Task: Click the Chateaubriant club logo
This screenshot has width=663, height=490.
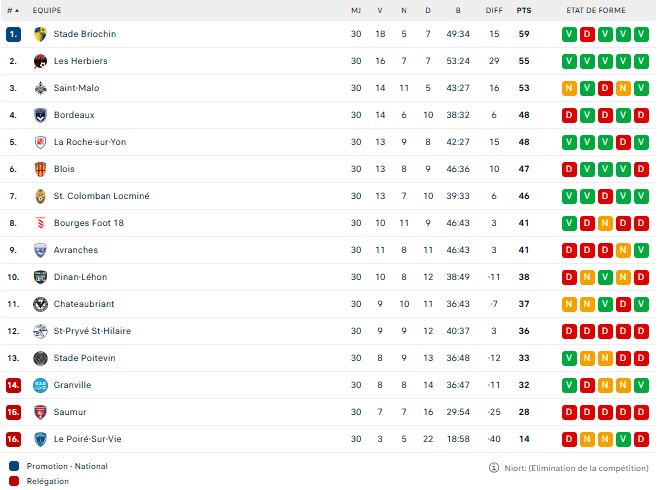Action: 40,304
